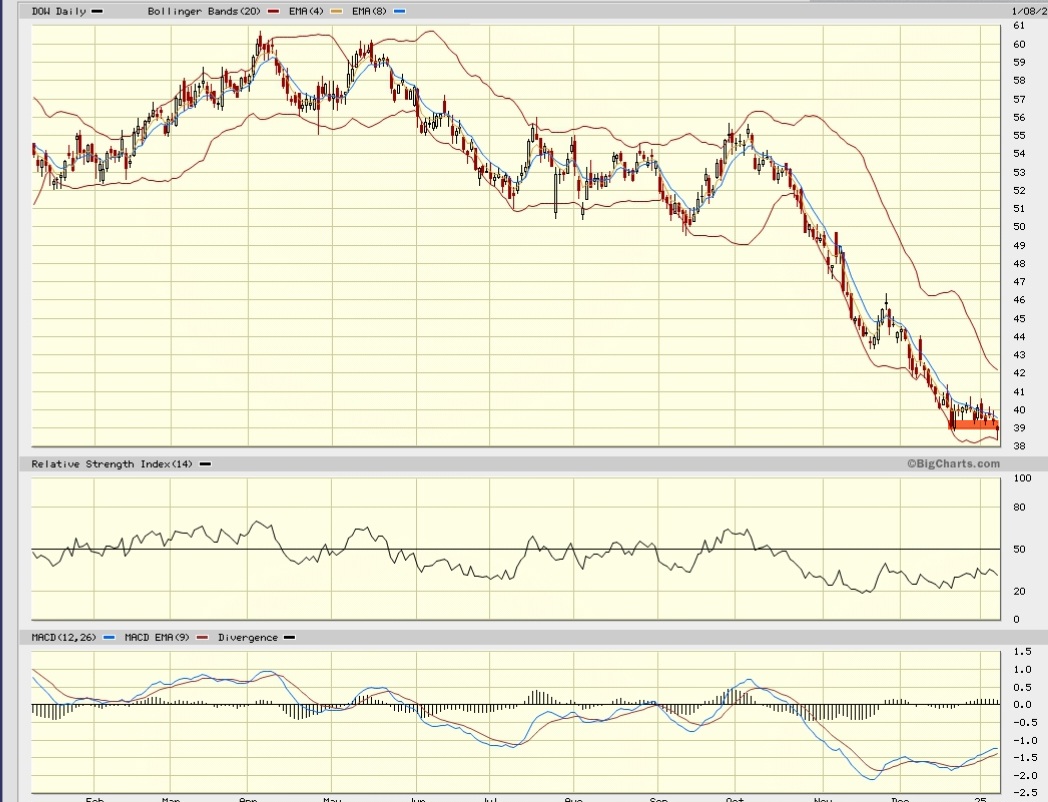
Task: Click the price axis value 60
Action: tap(1019, 45)
